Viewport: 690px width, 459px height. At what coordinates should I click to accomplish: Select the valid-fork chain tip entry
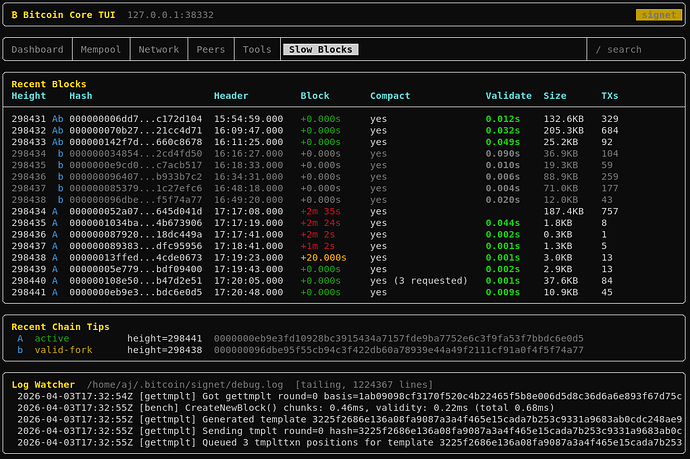point(64,350)
